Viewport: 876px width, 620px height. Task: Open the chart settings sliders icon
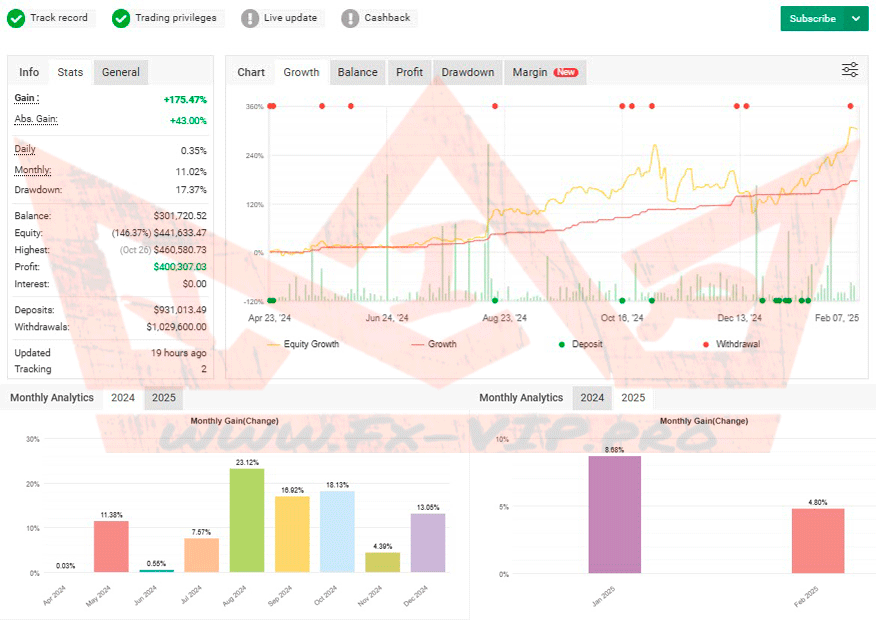click(850, 70)
